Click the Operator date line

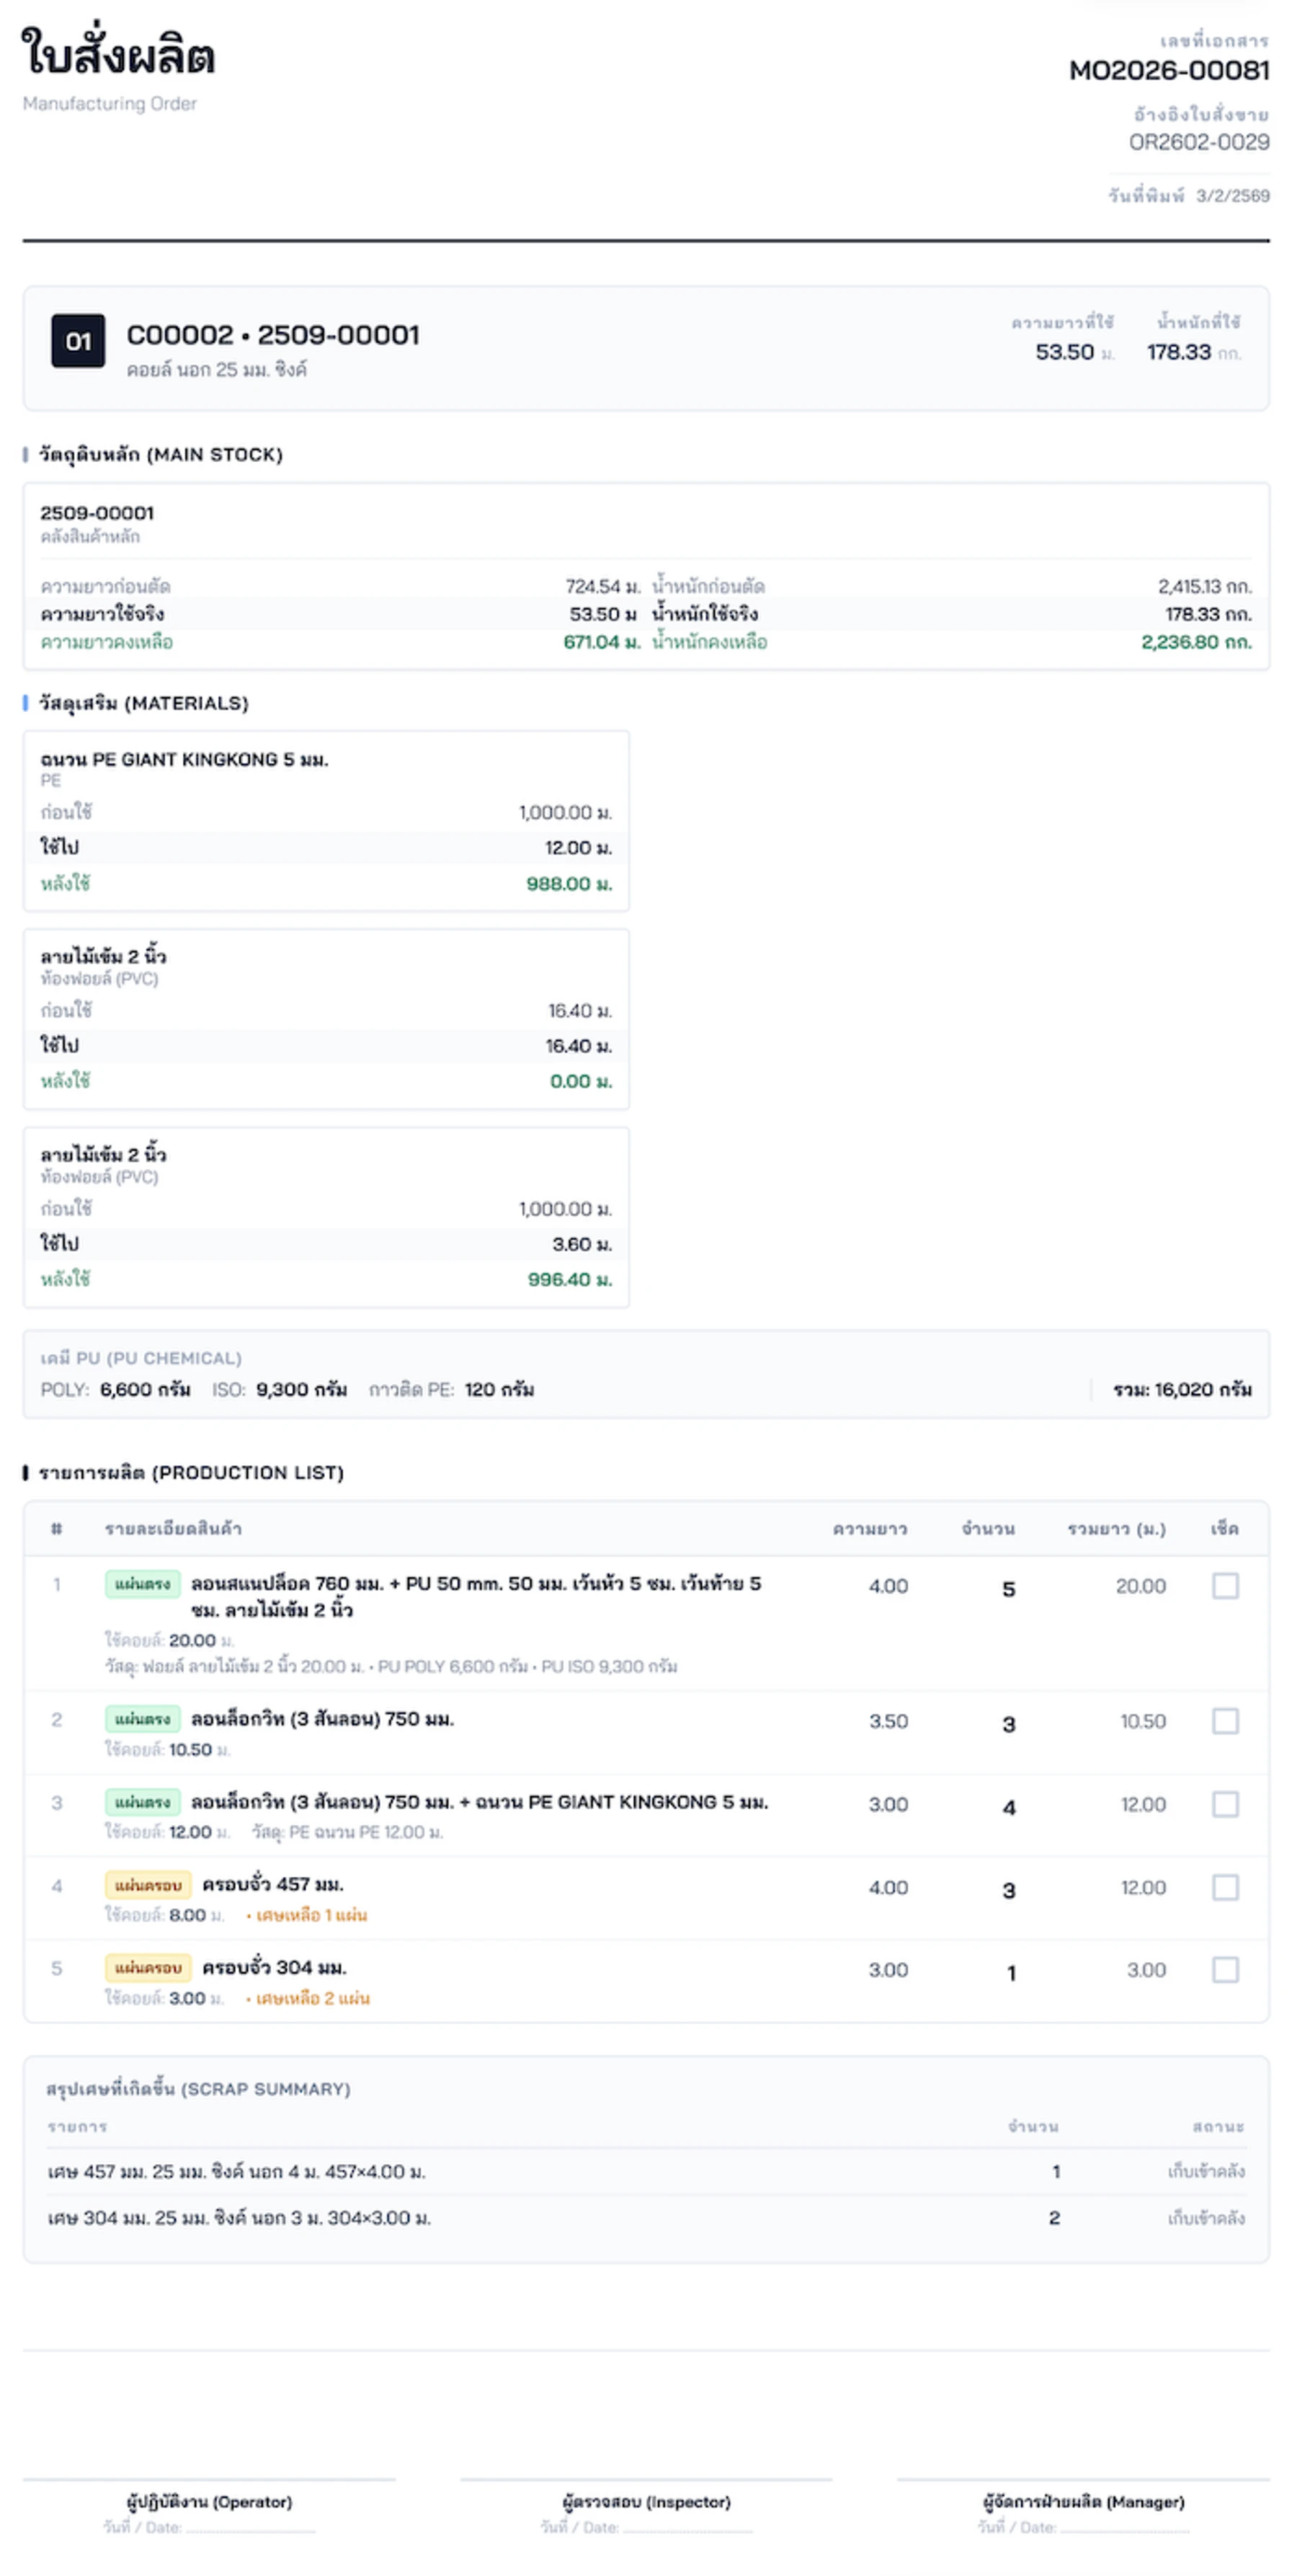click(x=250, y=2527)
